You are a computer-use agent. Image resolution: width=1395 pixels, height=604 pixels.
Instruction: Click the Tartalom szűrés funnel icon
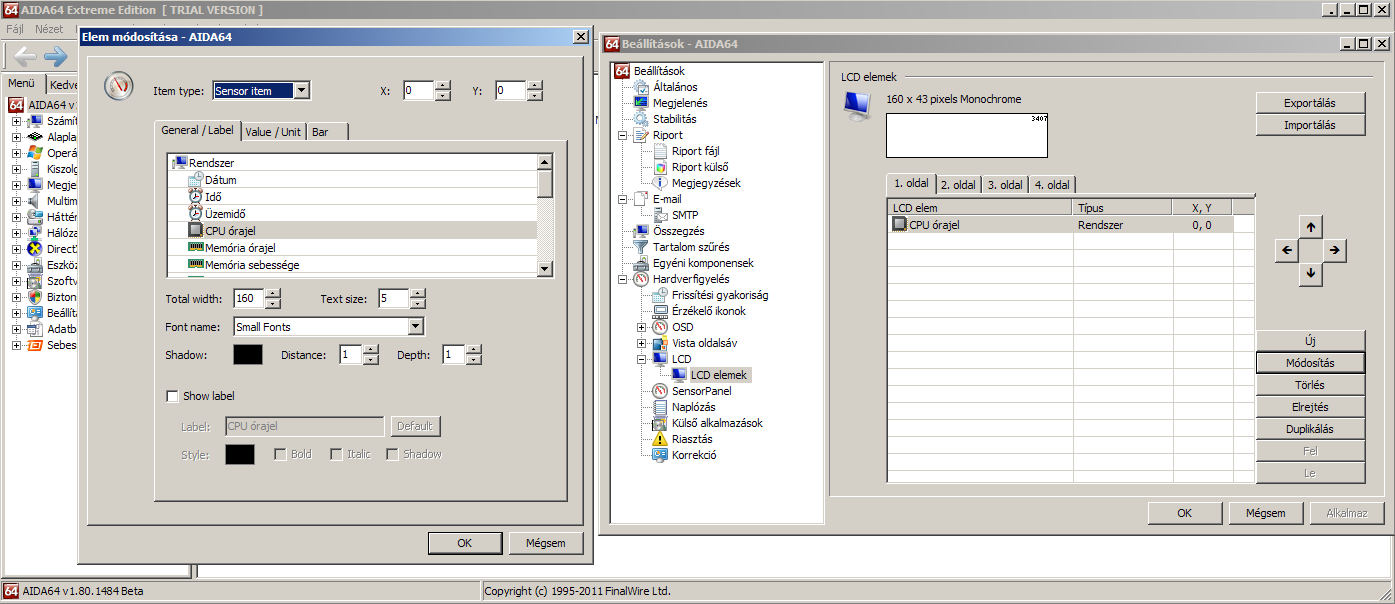coord(642,247)
